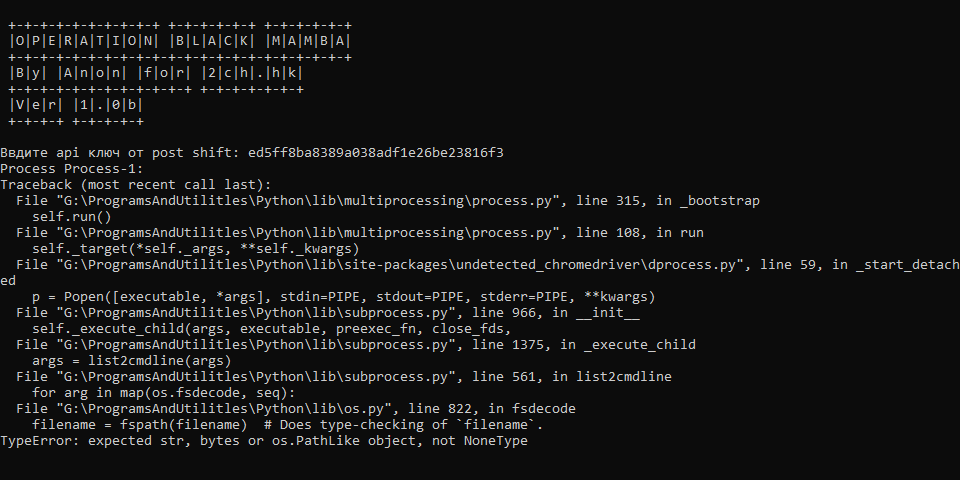Click the 'self.run()' code line
Image resolution: width=960 pixels, height=480 pixels.
coord(71,217)
